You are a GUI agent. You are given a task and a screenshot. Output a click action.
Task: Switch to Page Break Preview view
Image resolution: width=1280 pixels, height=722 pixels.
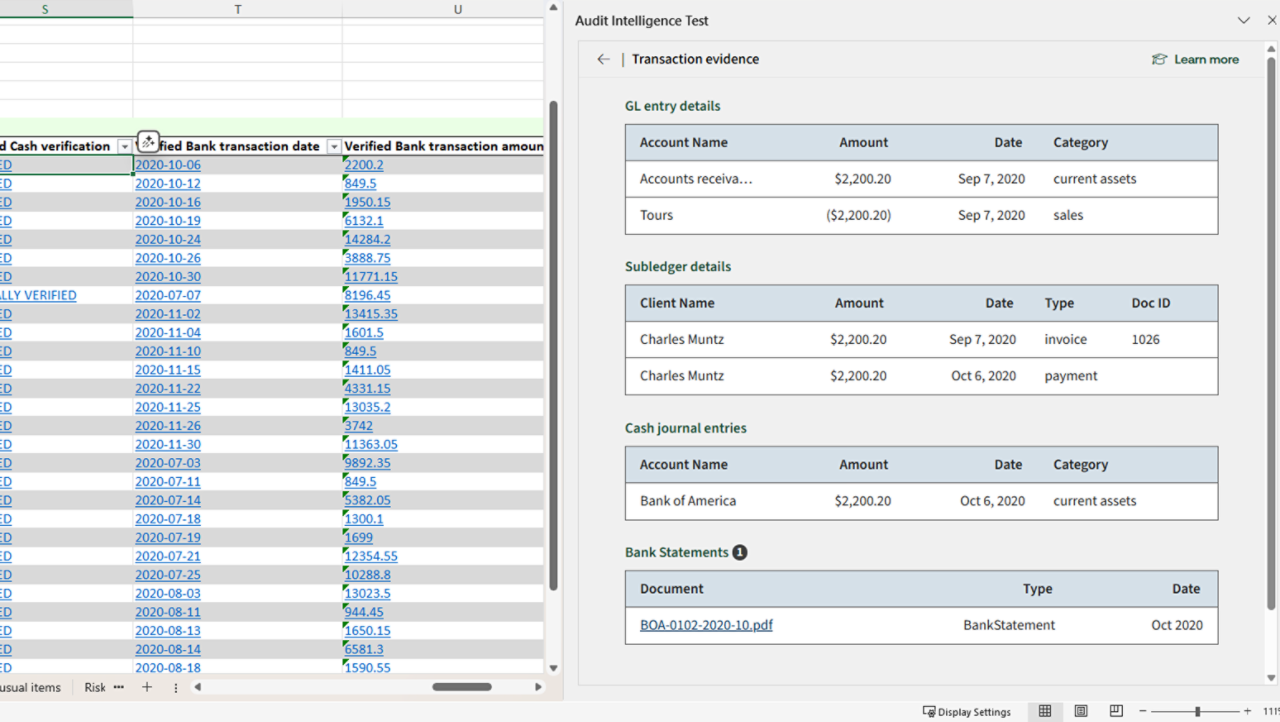(x=1117, y=711)
